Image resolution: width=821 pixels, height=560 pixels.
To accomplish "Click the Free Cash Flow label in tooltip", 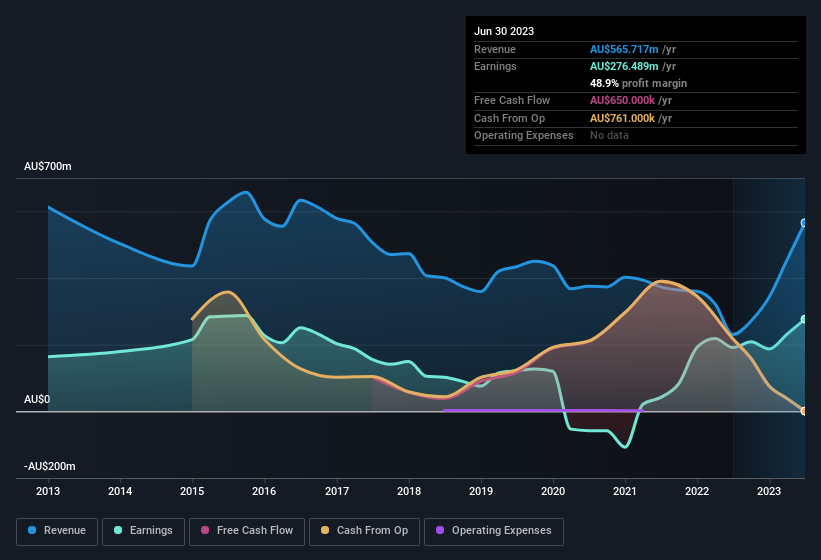I will pyautogui.click(x=512, y=100).
